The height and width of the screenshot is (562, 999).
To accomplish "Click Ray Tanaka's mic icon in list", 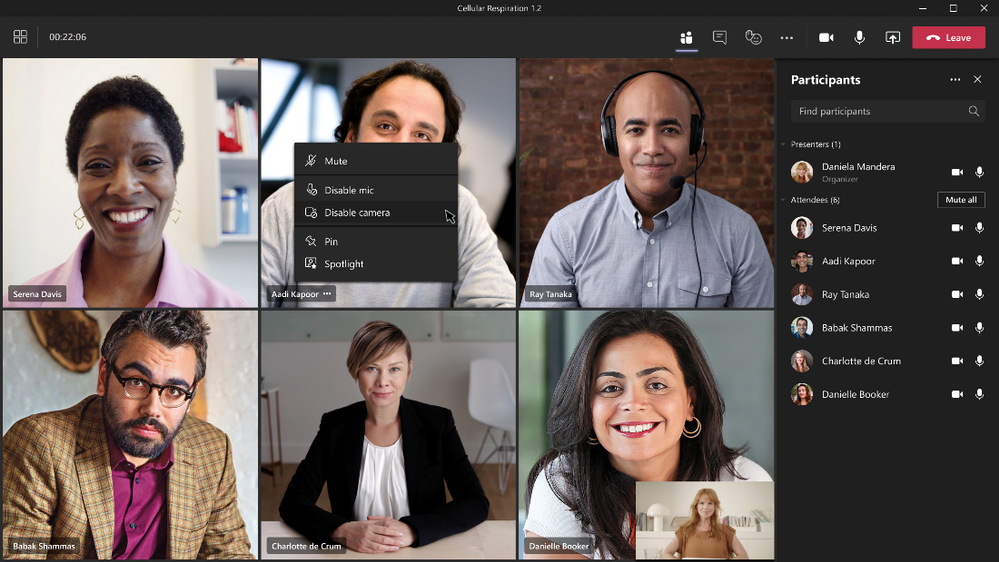I will (x=979, y=294).
